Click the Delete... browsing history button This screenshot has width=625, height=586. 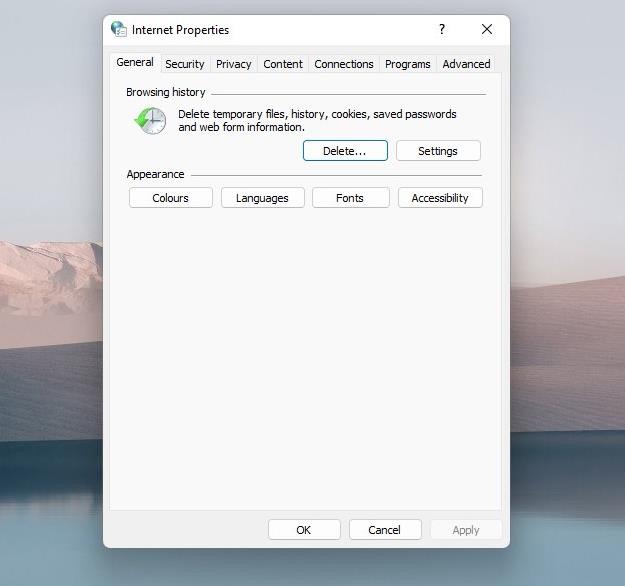coord(345,151)
